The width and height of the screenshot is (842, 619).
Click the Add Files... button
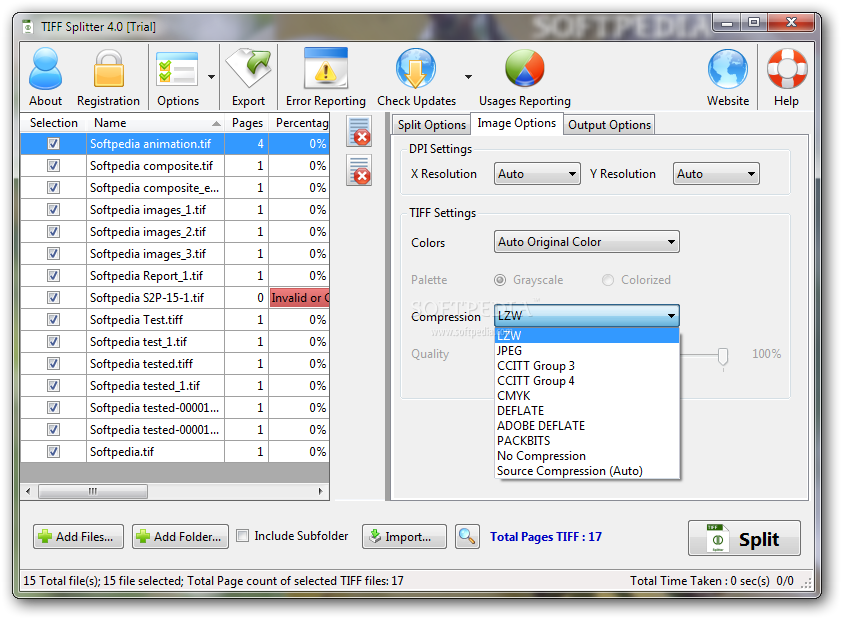coord(78,536)
